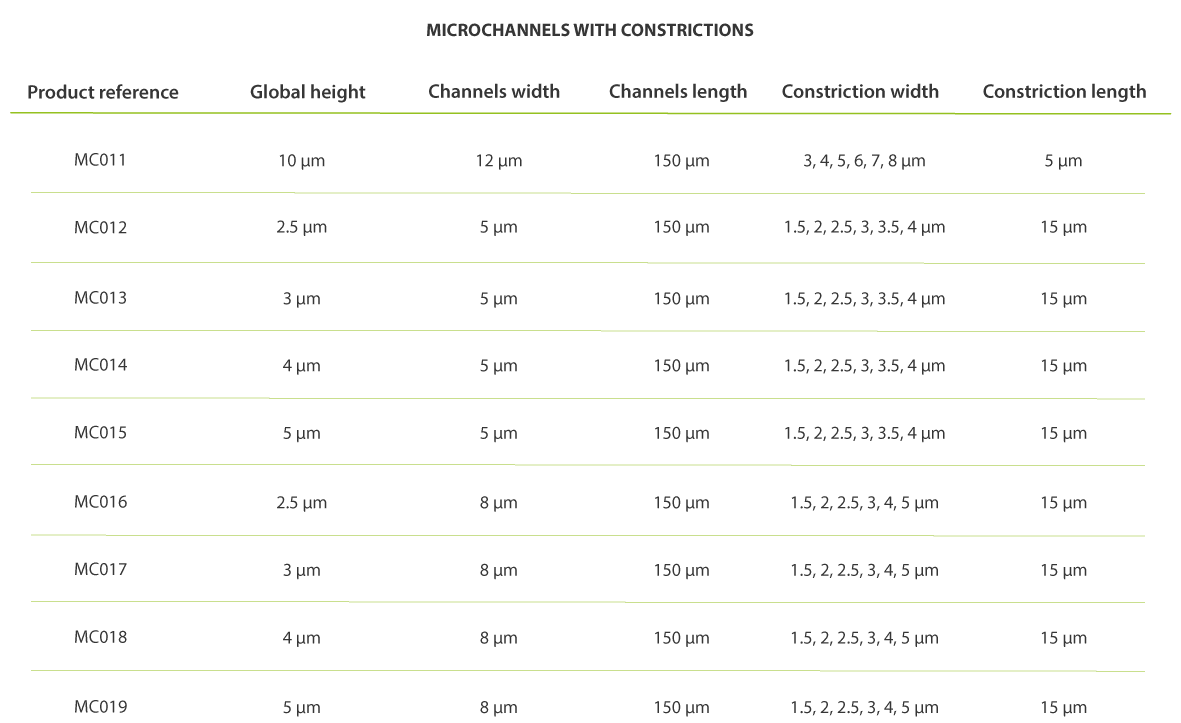The image size is (1181, 723).
Task: Select the Constriction length column header
Action: click(1064, 92)
